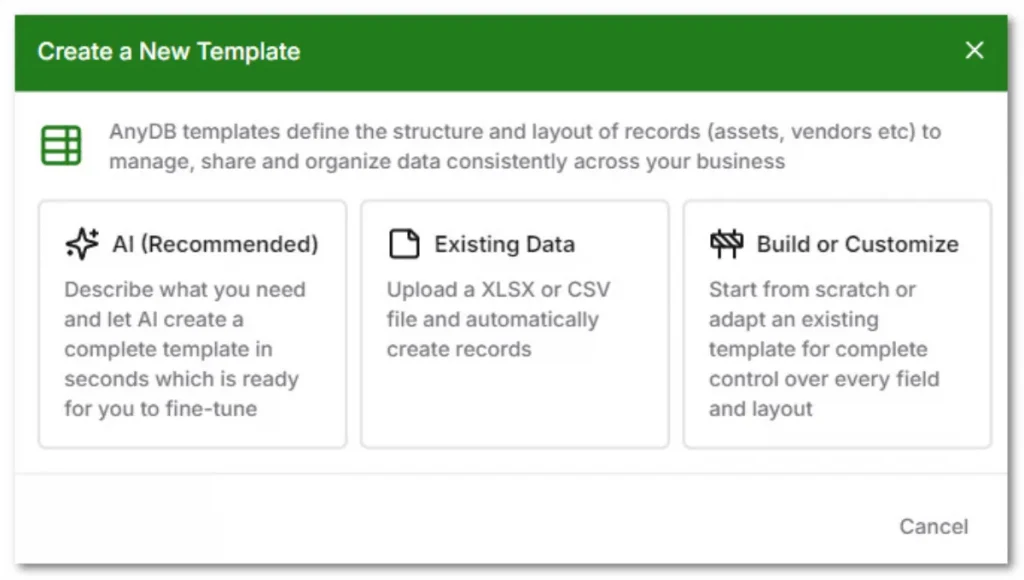Click the green AnyDB template grid icon
This screenshot has width=1024, height=580.
click(61, 144)
